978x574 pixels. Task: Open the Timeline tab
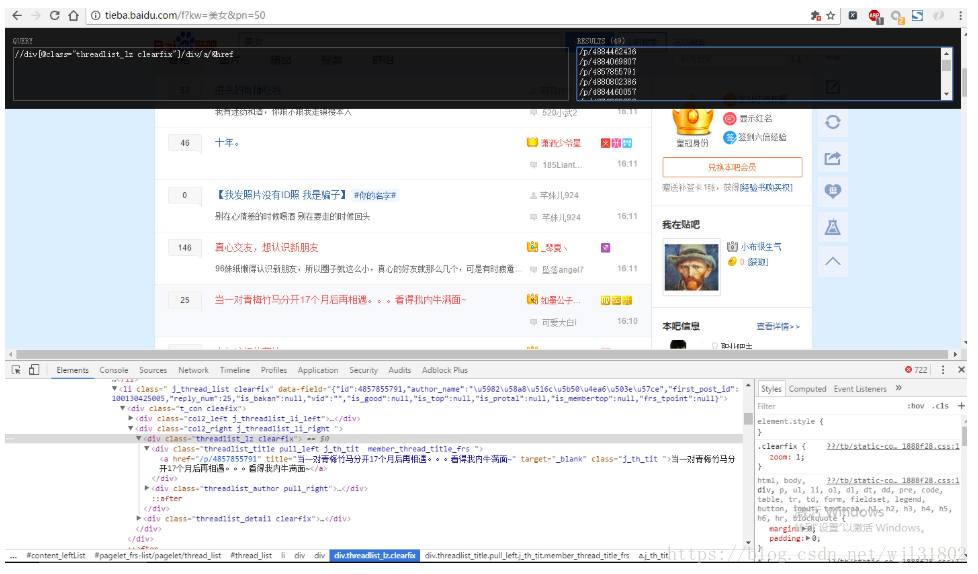pyautogui.click(x=235, y=370)
